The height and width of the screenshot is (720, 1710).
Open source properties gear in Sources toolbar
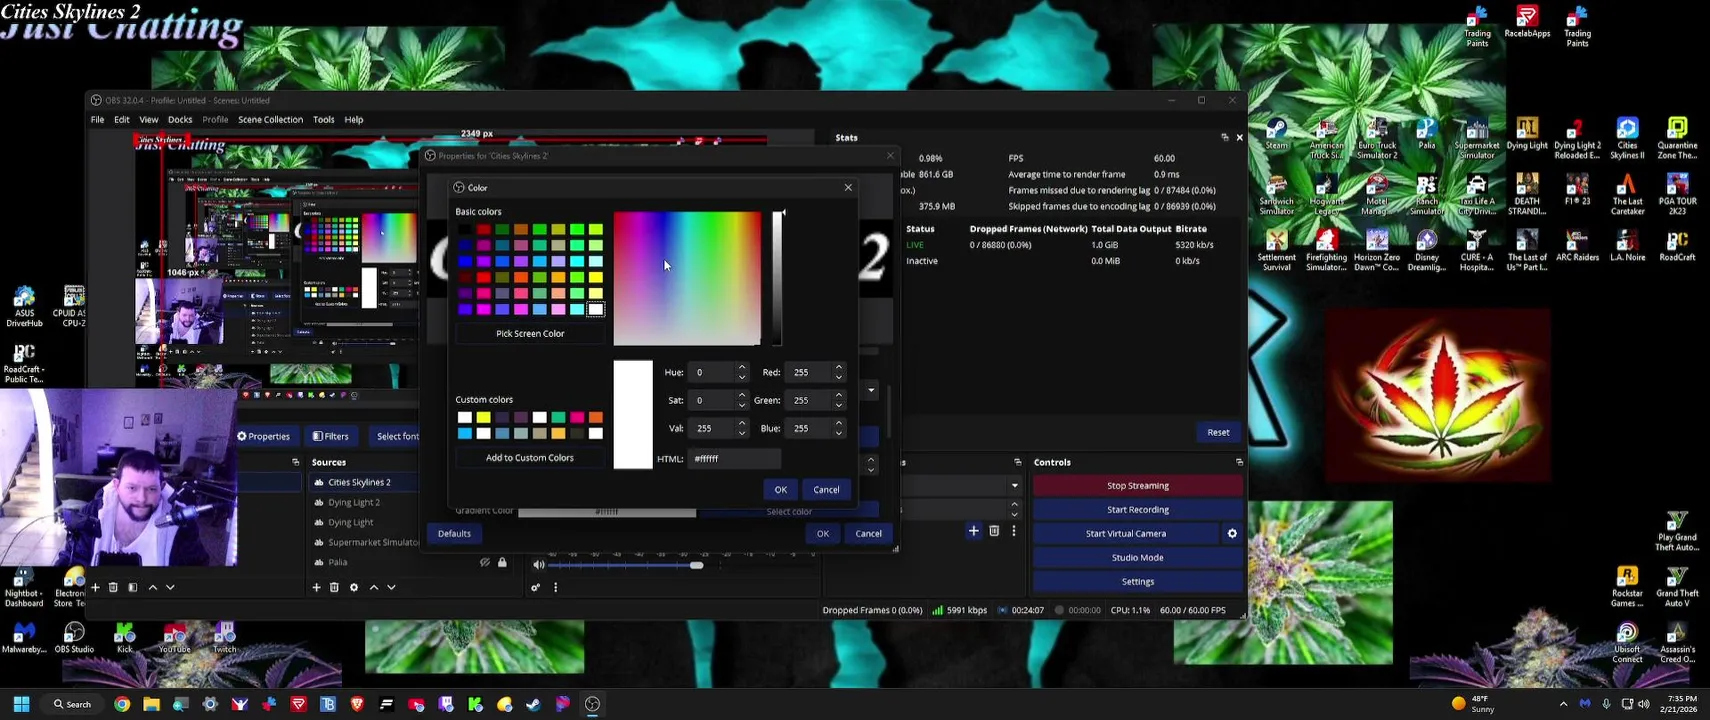[354, 587]
